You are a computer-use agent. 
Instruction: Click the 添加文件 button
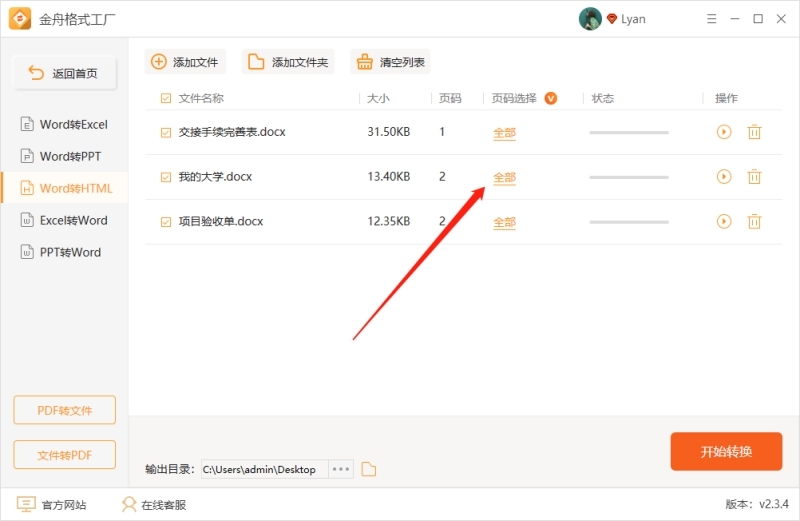click(x=185, y=62)
